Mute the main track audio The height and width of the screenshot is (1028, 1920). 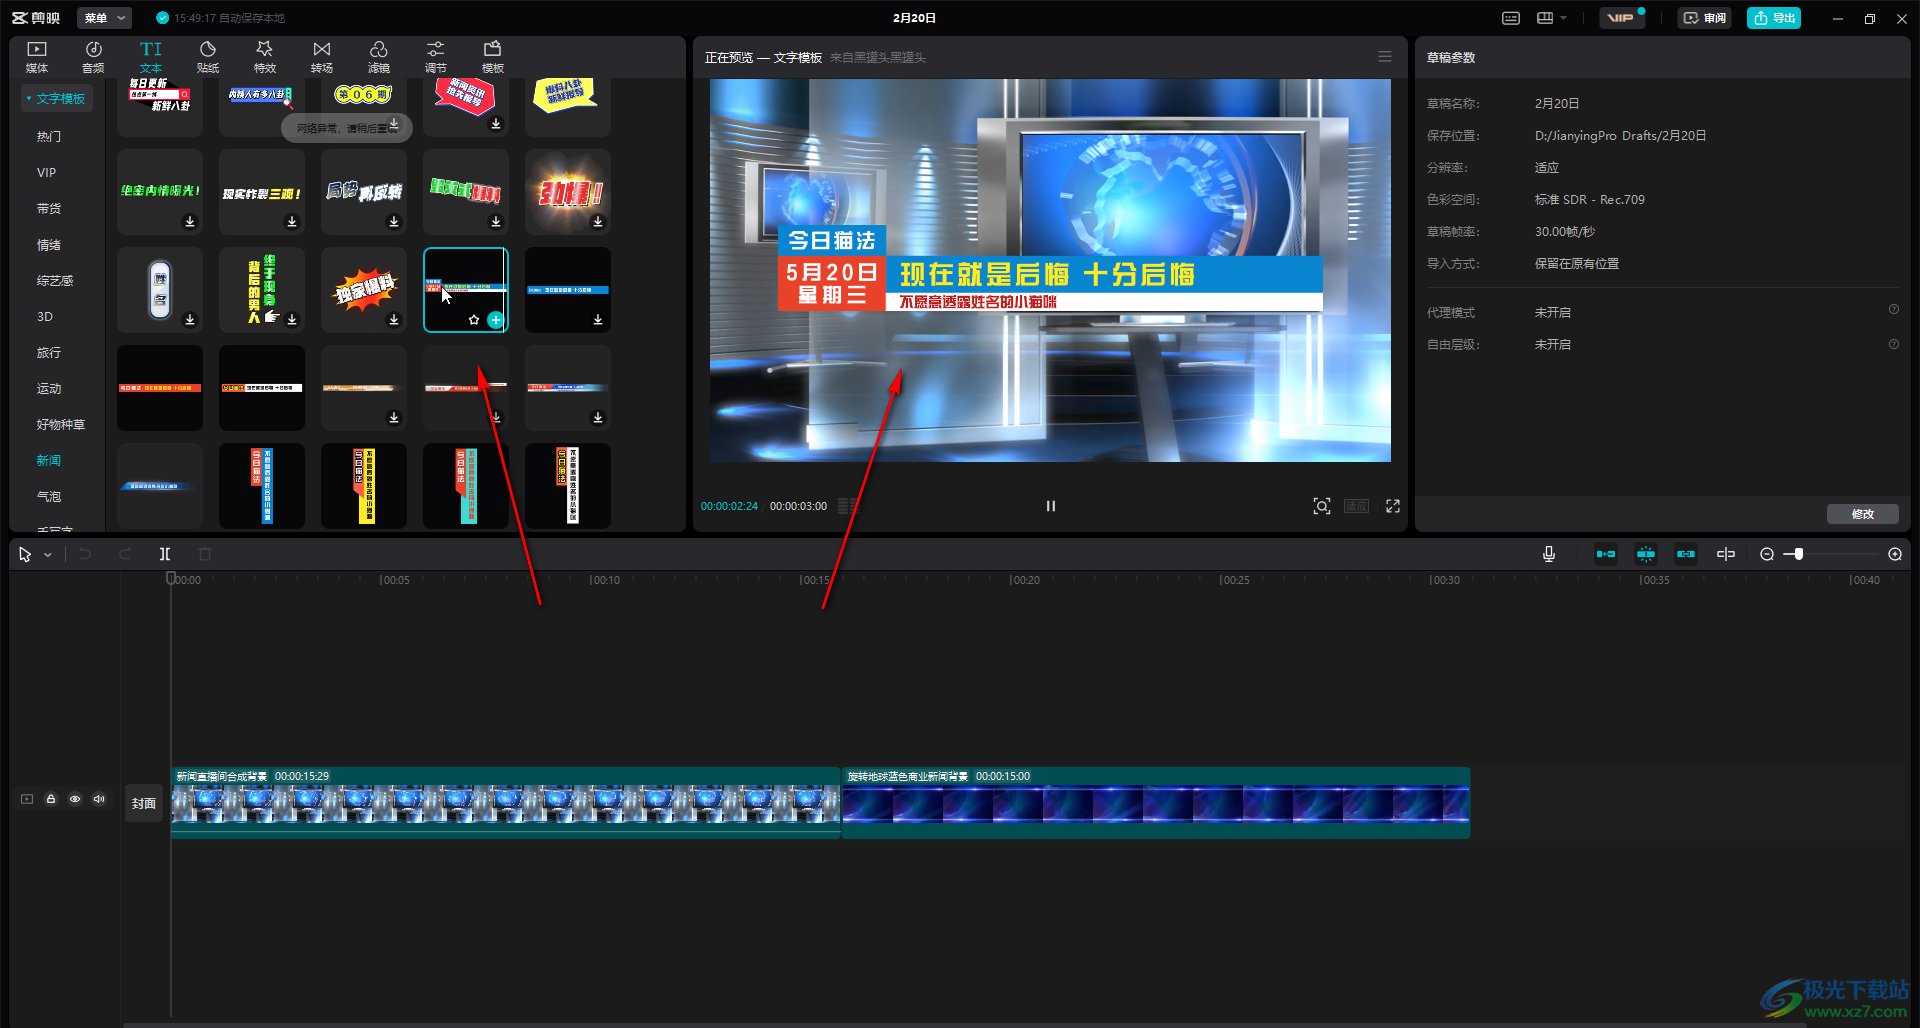(99, 799)
